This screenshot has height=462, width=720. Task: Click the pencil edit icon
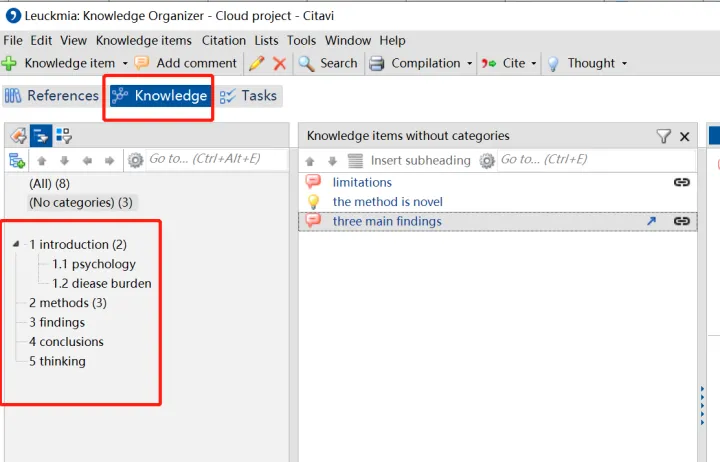pos(257,63)
